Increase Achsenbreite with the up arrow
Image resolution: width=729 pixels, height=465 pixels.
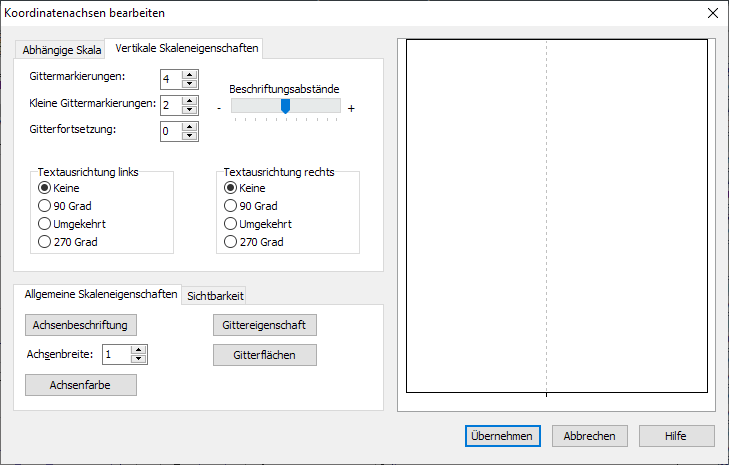coord(139,349)
